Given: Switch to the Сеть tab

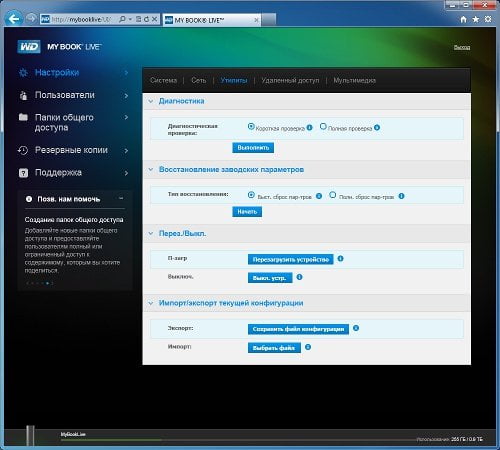Looking at the screenshot, I should point(199,80).
